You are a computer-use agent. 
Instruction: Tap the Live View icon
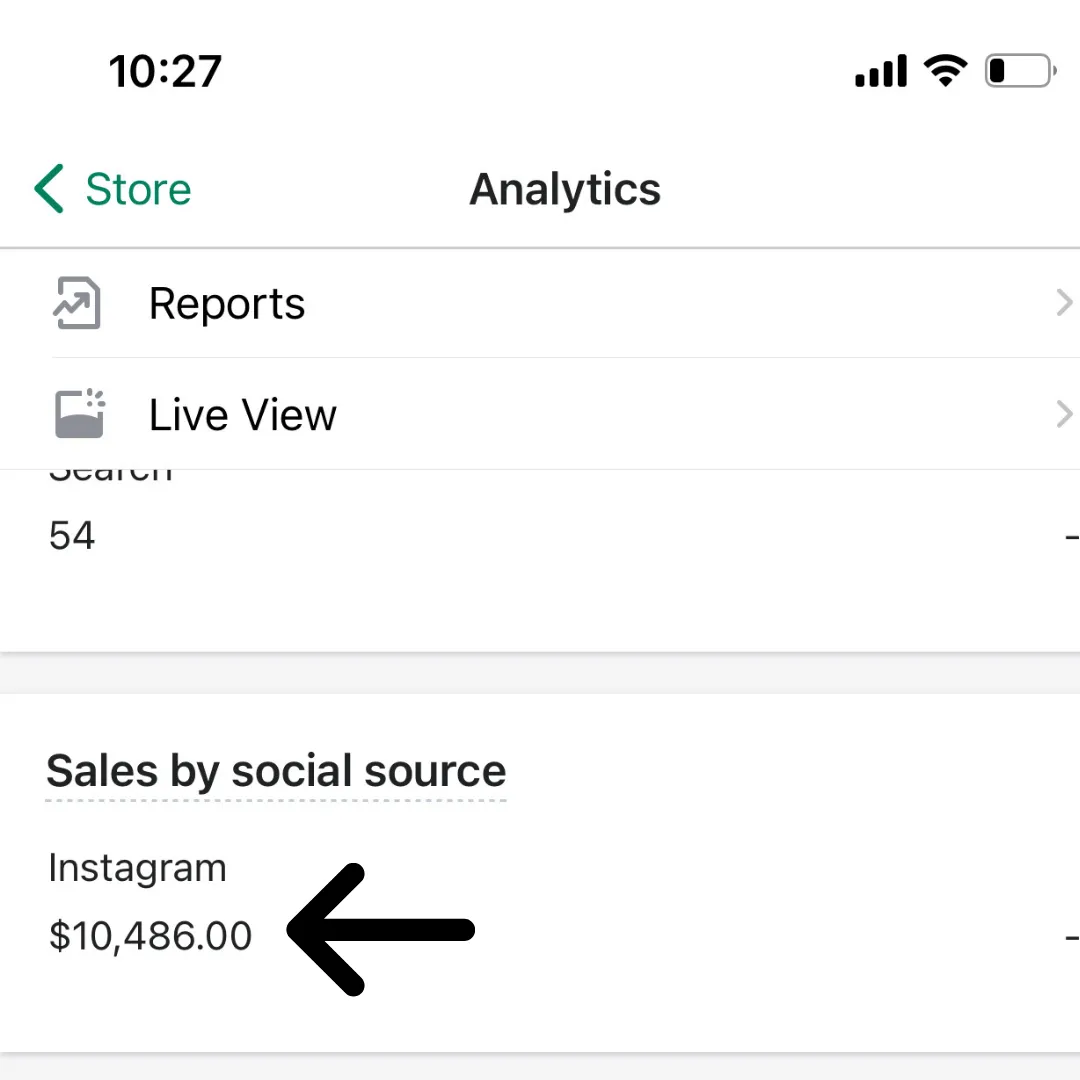(x=78, y=414)
